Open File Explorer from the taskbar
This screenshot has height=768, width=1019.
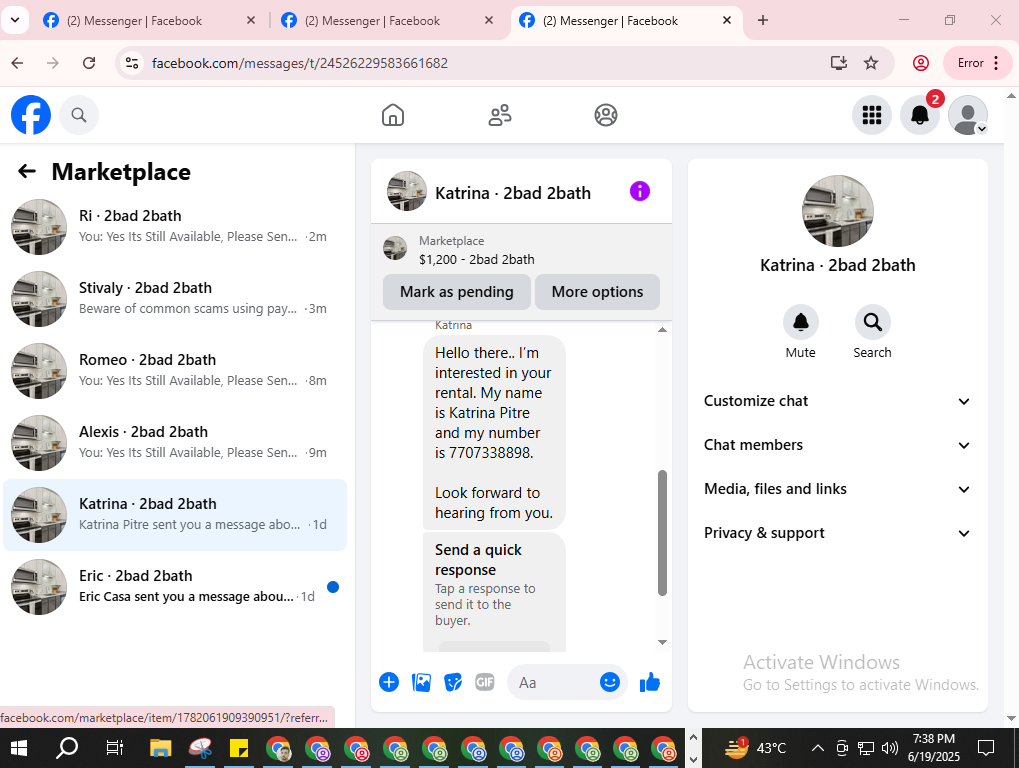(x=161, y=749)
